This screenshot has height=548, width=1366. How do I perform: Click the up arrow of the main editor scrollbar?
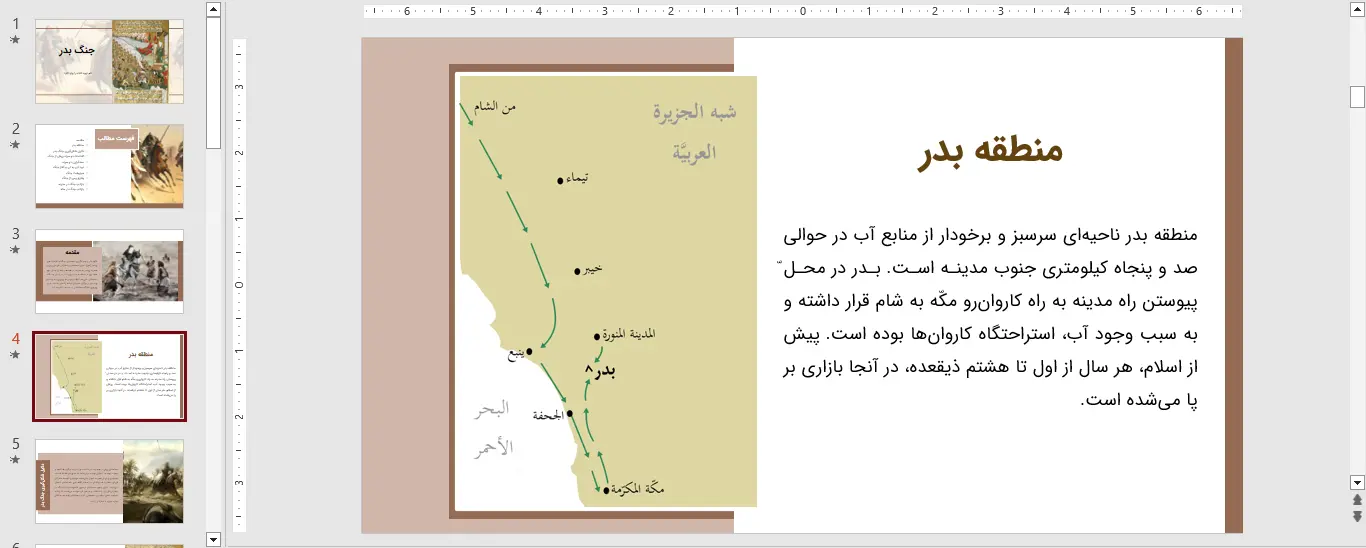click(1357, 9)
